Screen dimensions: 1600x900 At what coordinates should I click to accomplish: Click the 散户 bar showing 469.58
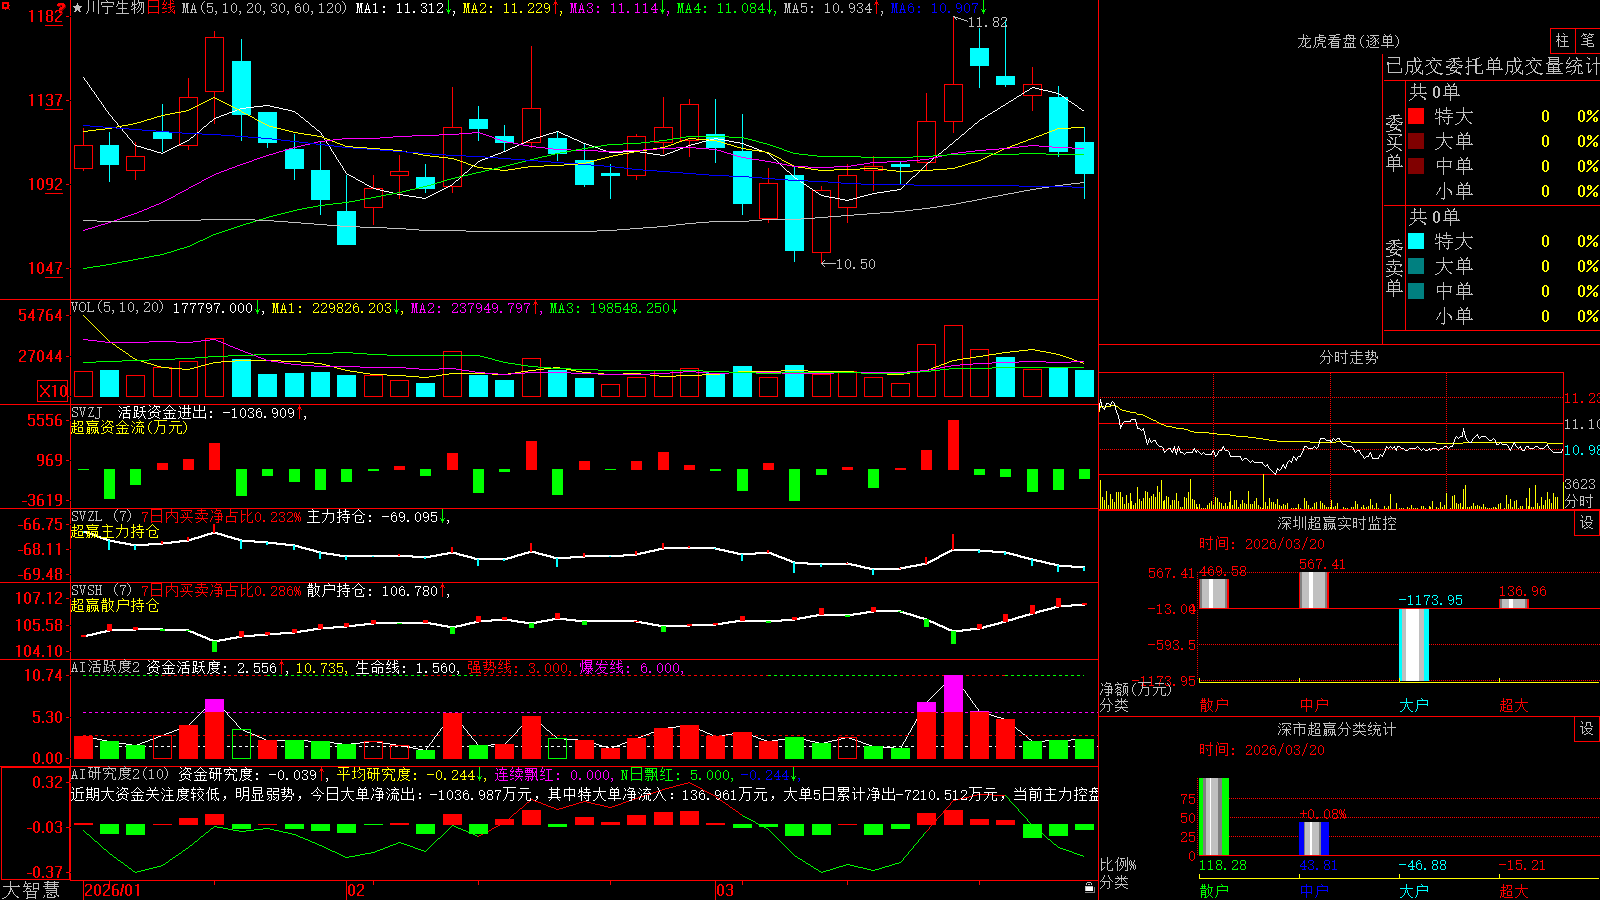pyautogui.click(x=1214, y=593)
